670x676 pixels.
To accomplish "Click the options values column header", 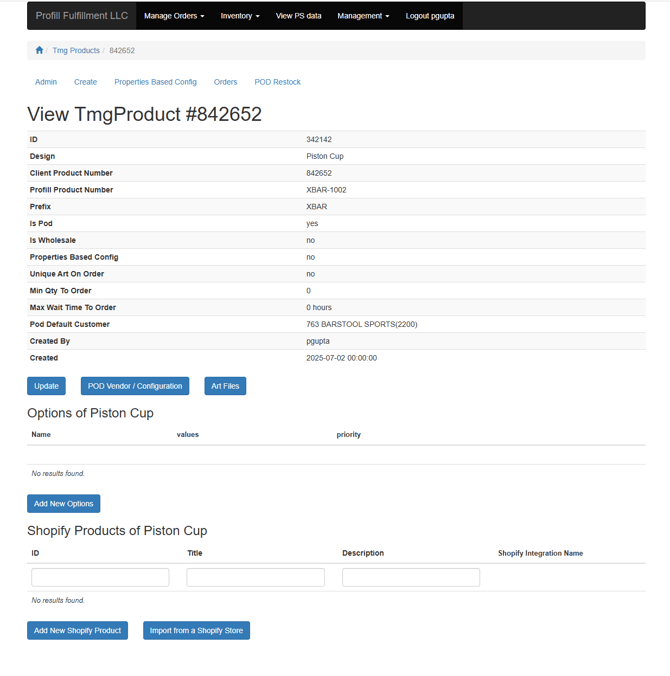I will (x=188, y=435).
